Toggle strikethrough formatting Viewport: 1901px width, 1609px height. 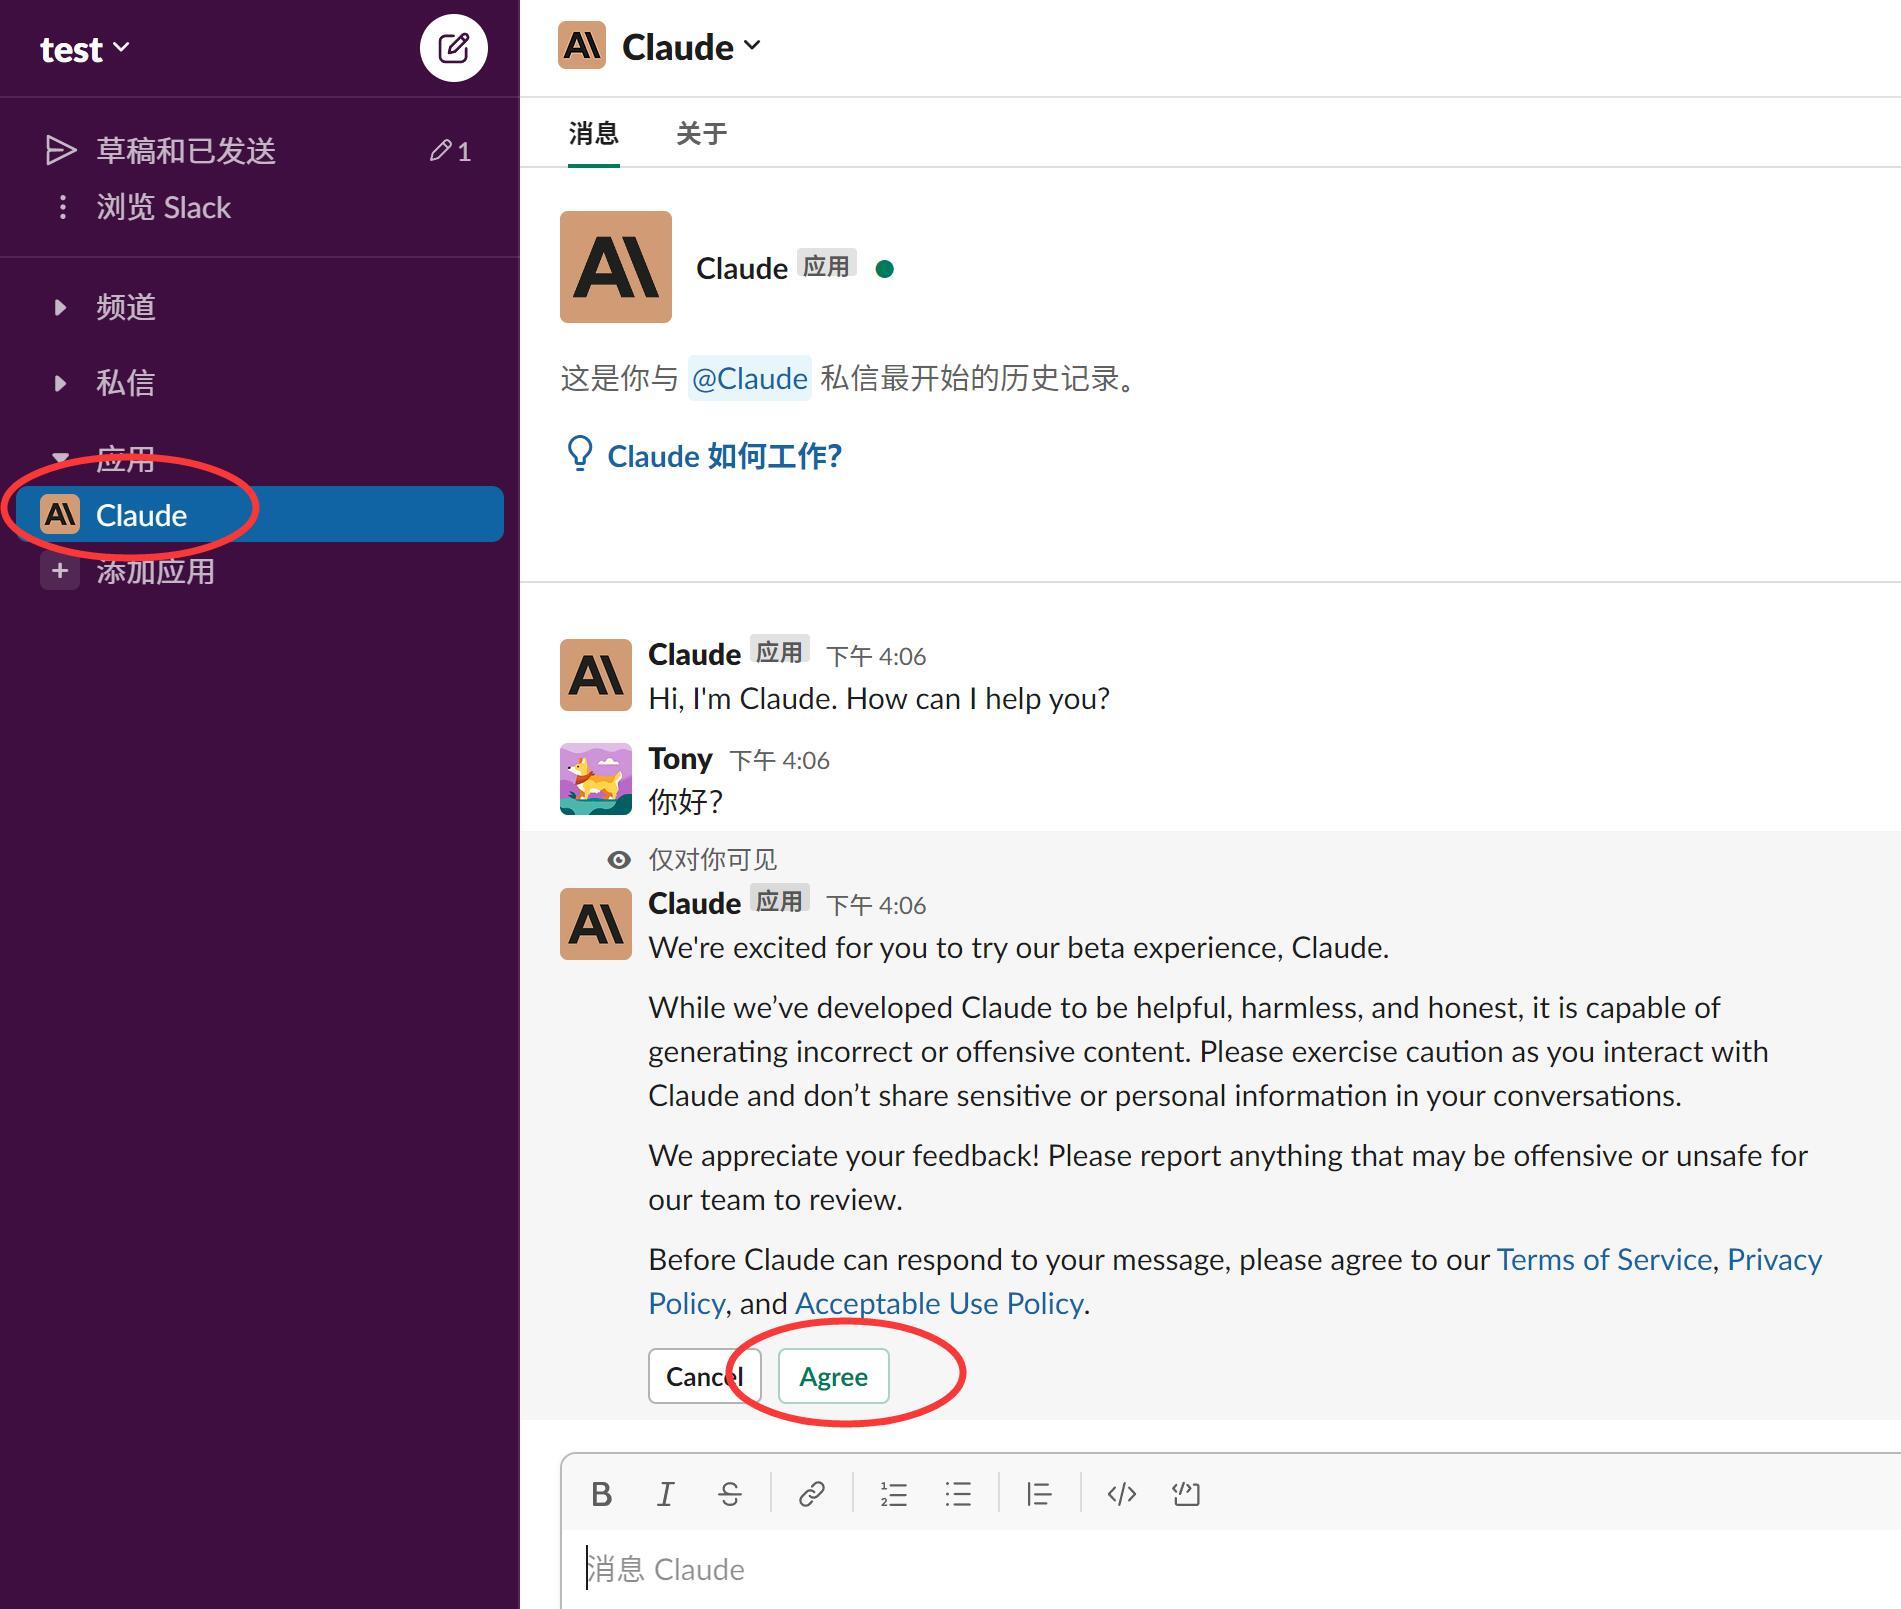click(x=729, y=1494)
